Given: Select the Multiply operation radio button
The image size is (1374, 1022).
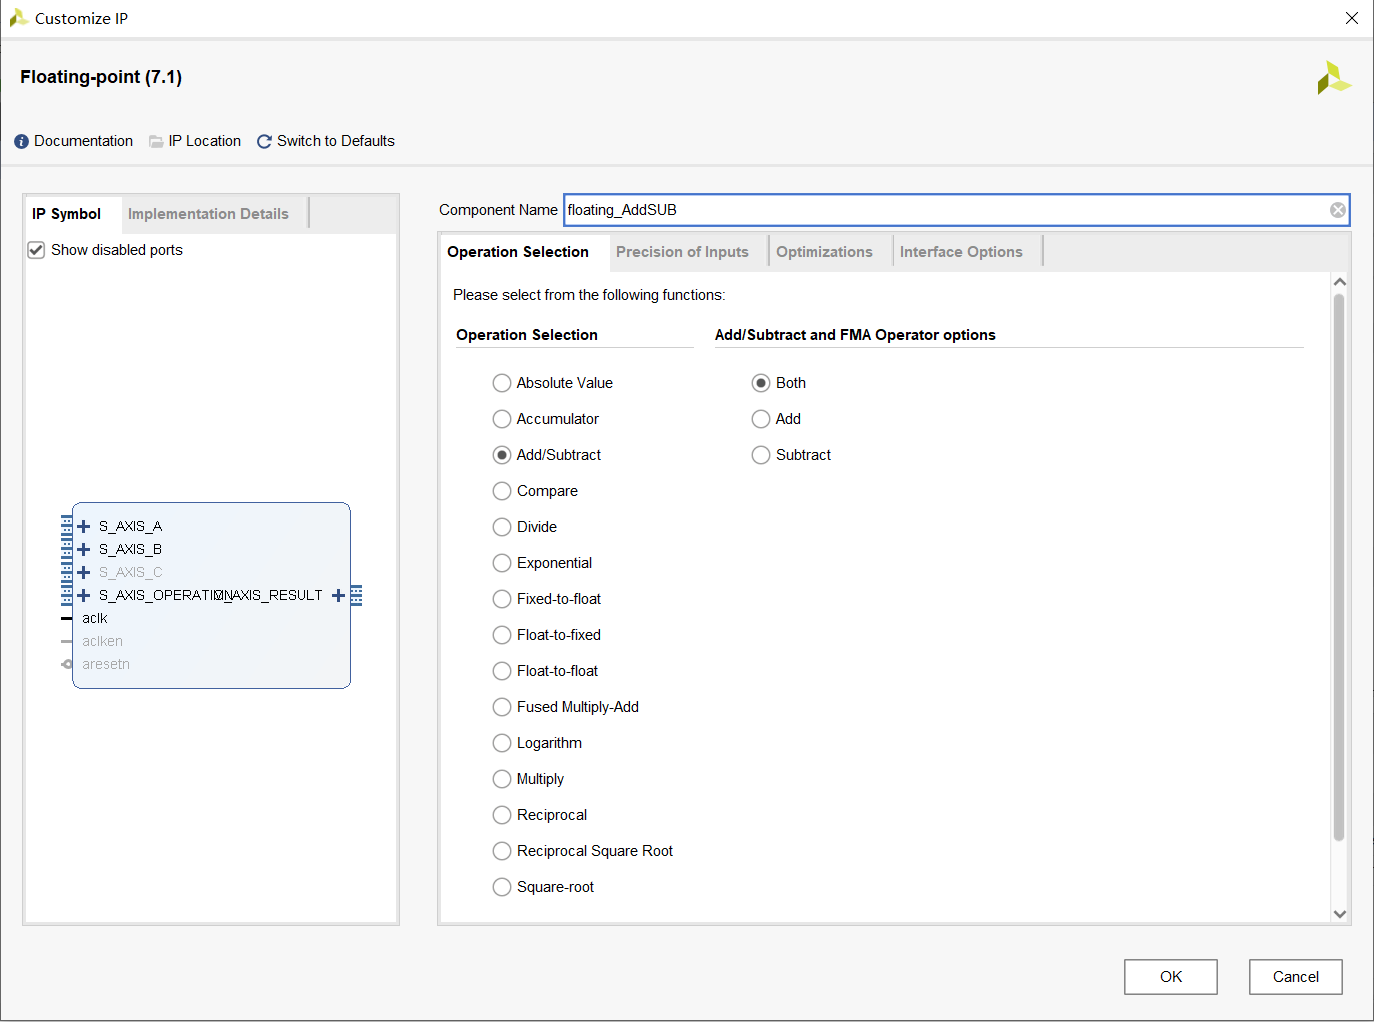Looking at the screenshot, I should tap(502, 779).
